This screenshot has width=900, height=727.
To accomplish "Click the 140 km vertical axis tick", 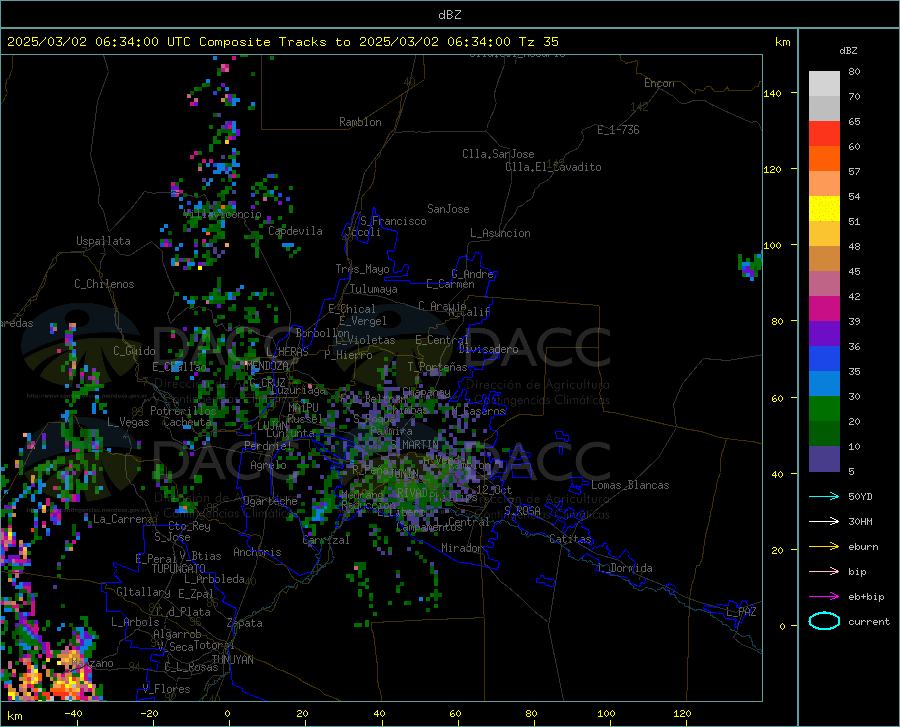I will [x=773, y=93].
